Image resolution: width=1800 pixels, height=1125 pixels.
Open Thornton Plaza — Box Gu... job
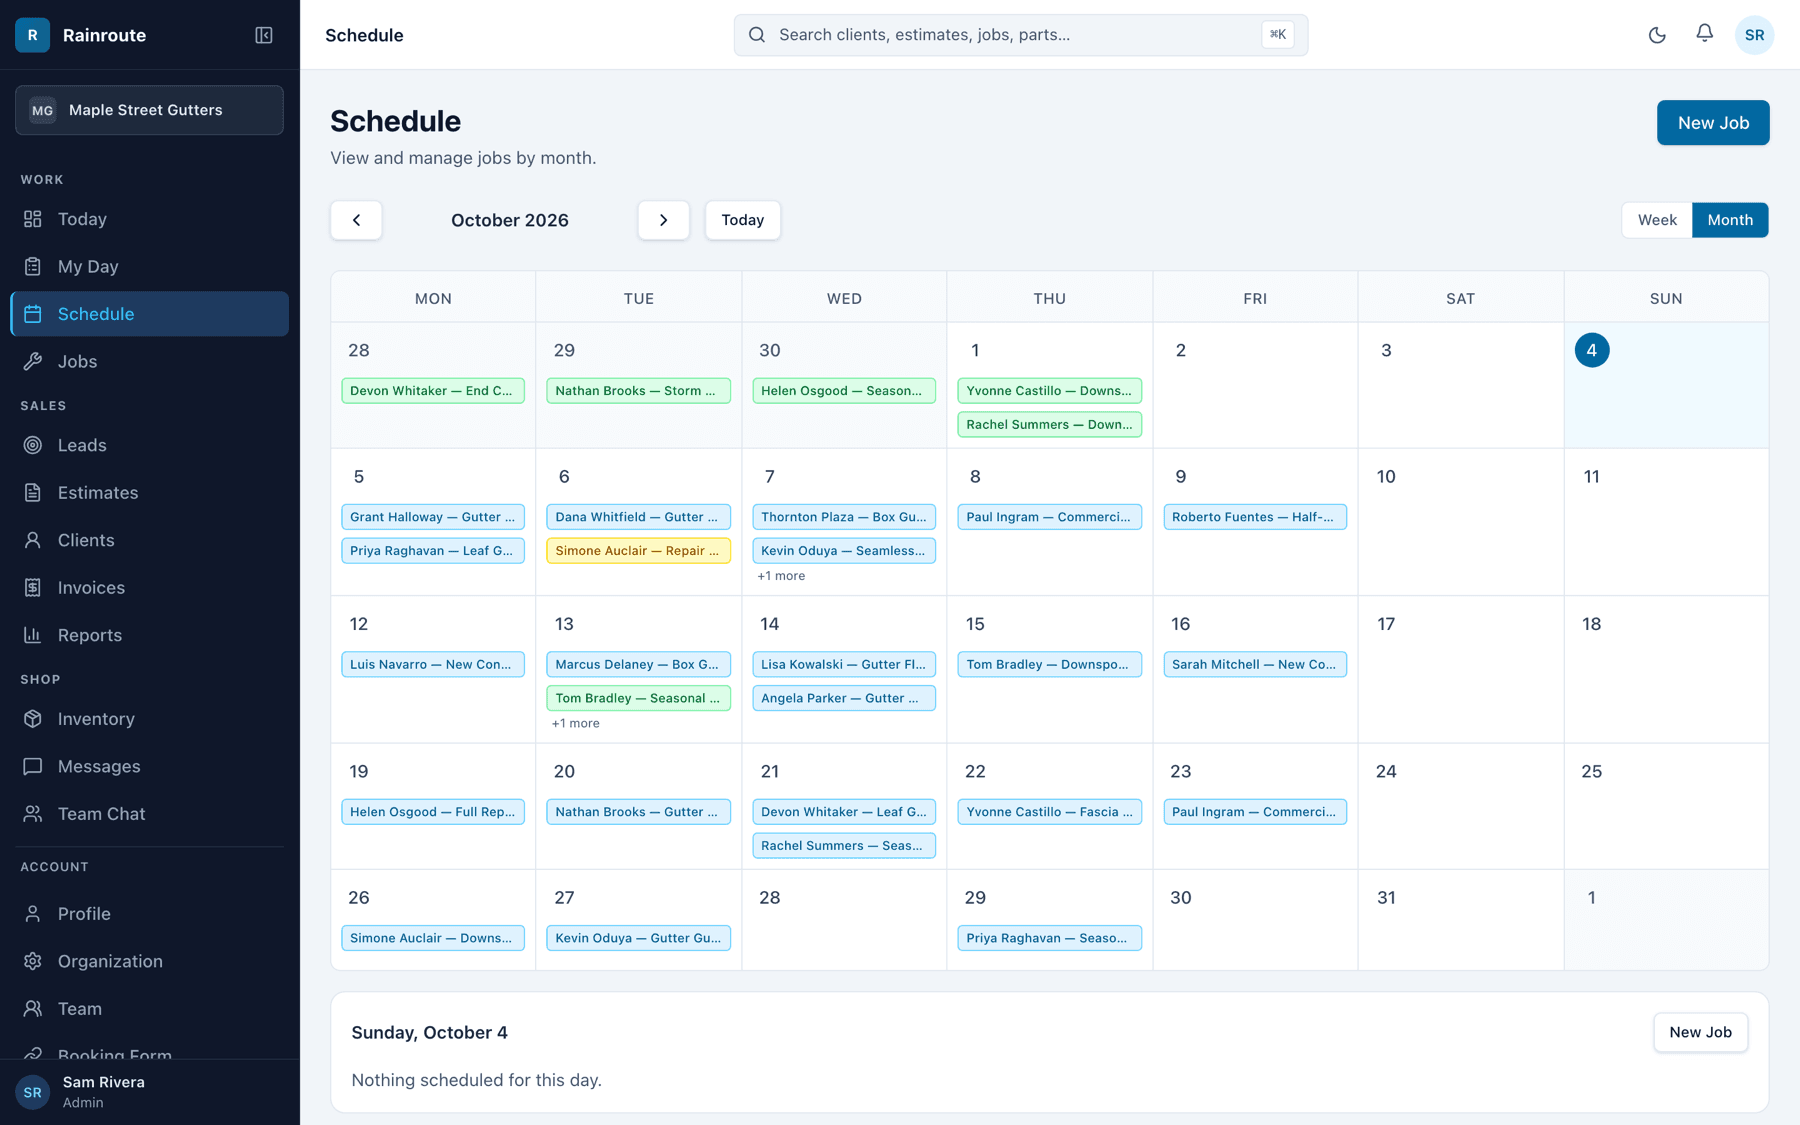pos(844,517)
